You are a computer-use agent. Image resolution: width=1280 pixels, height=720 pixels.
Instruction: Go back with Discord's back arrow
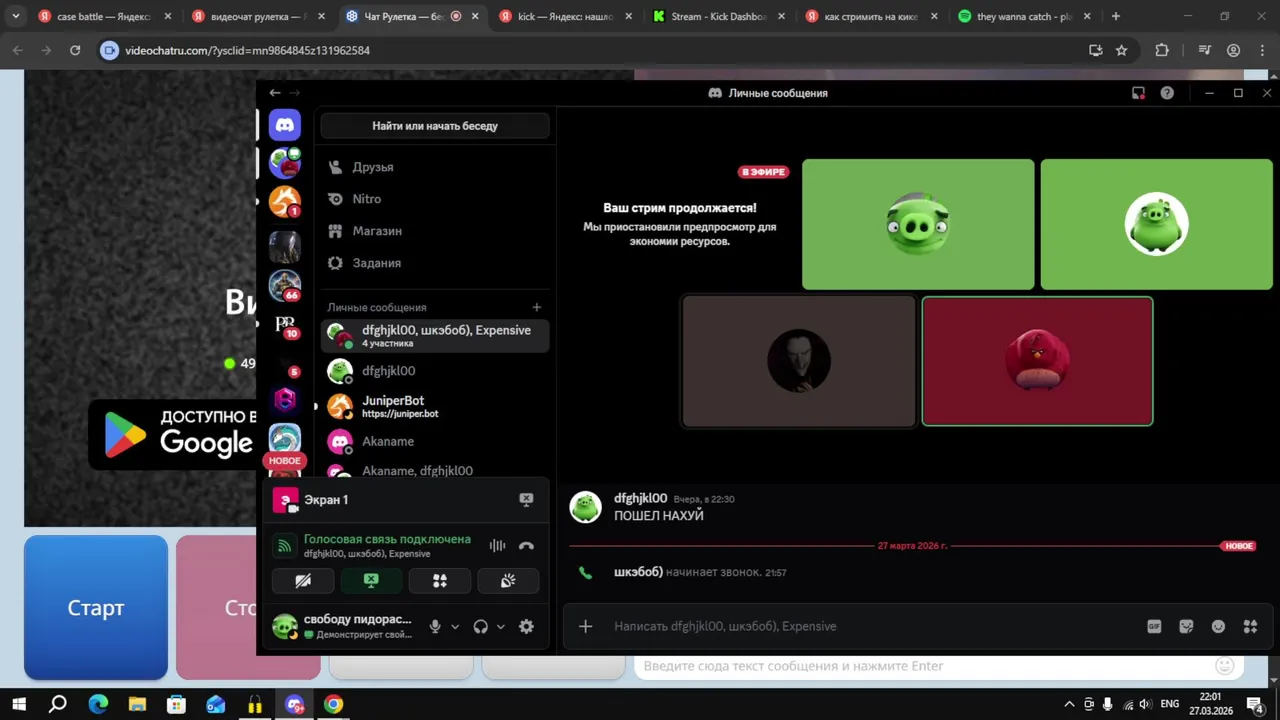pos(275,93)
